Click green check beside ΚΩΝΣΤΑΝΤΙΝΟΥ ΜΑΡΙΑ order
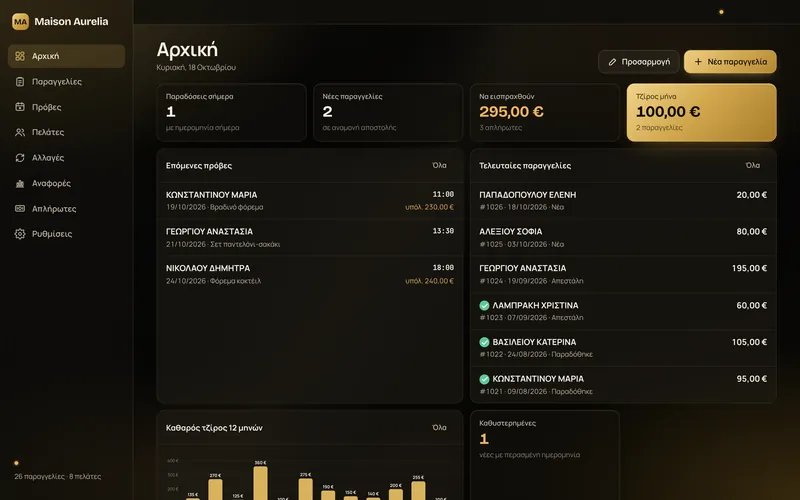 [x=484, y=379]
